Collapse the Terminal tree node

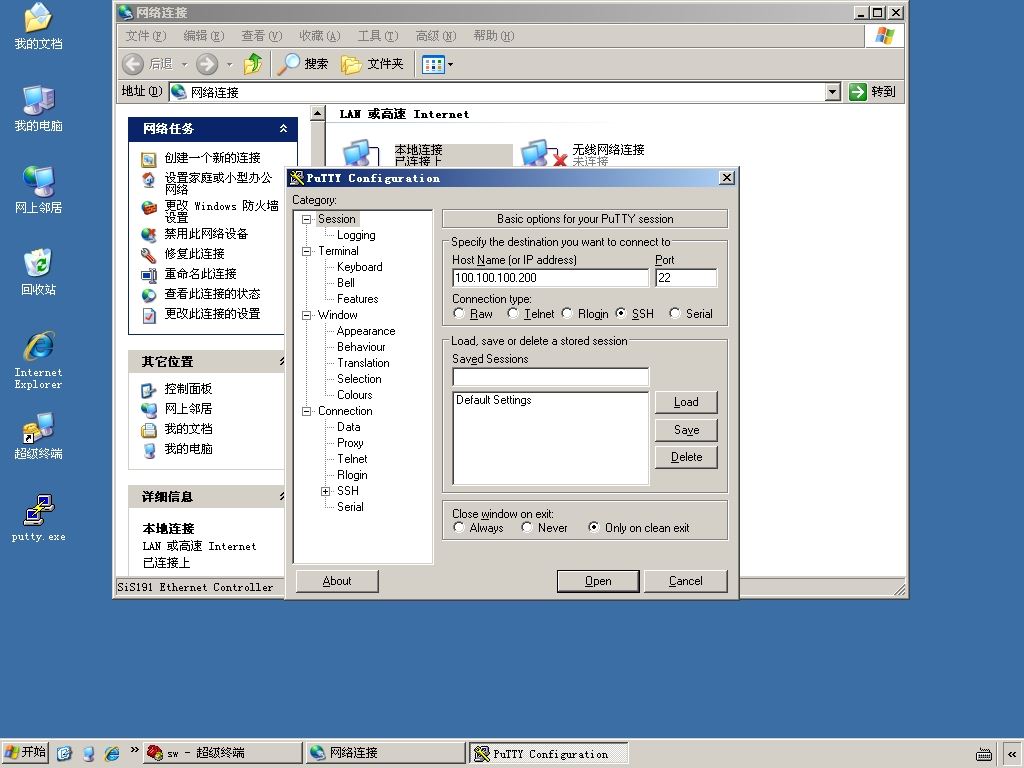306,251
